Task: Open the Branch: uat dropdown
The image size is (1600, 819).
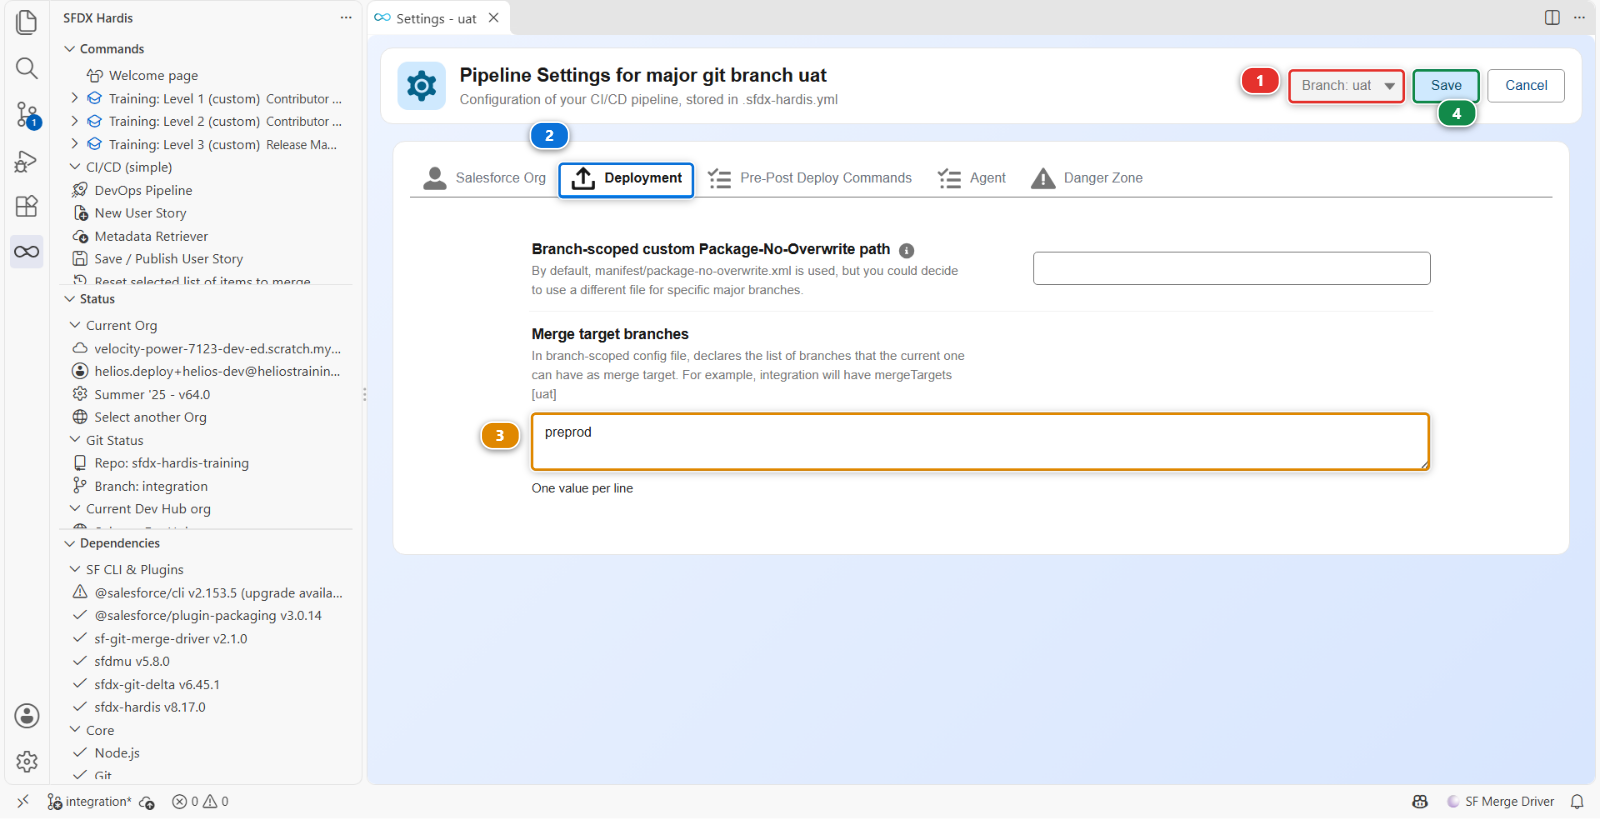Action: click(x=1346, y=86)
